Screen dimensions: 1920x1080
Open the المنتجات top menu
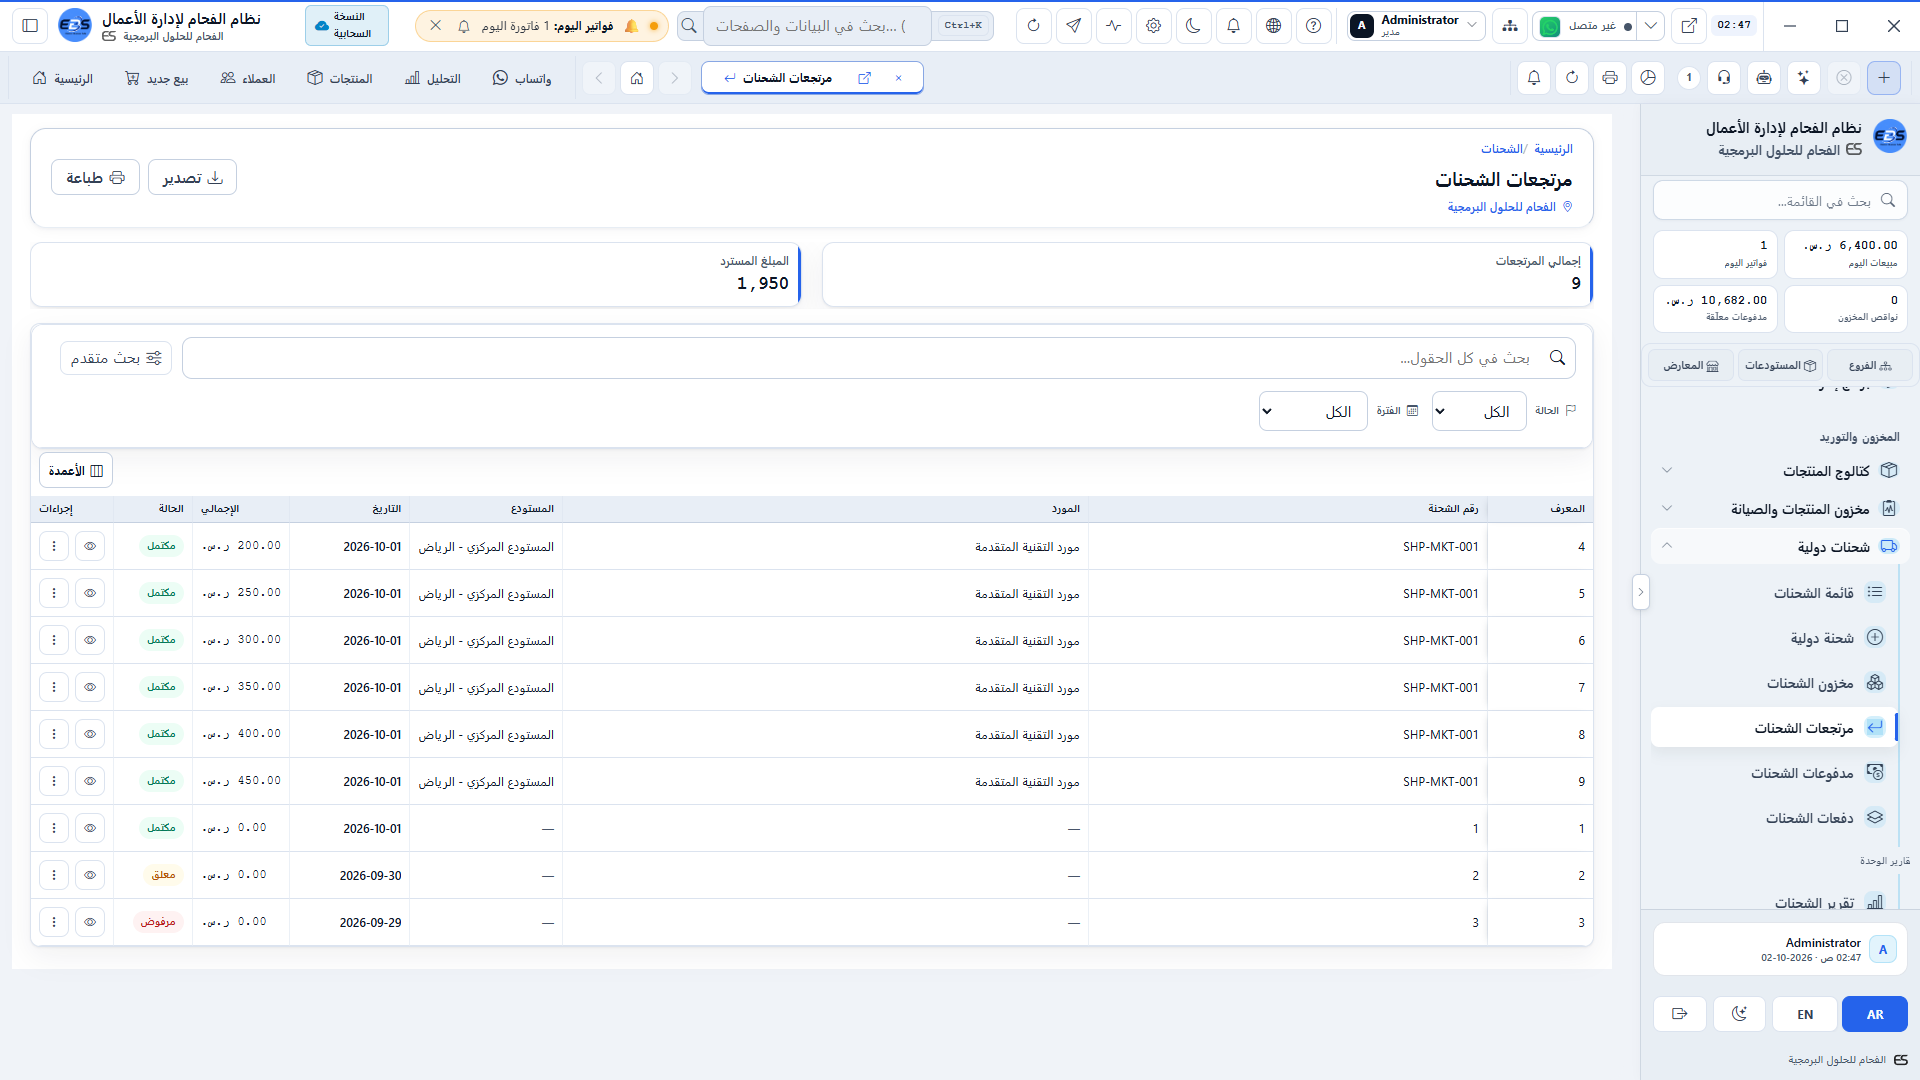click(340, 78)
